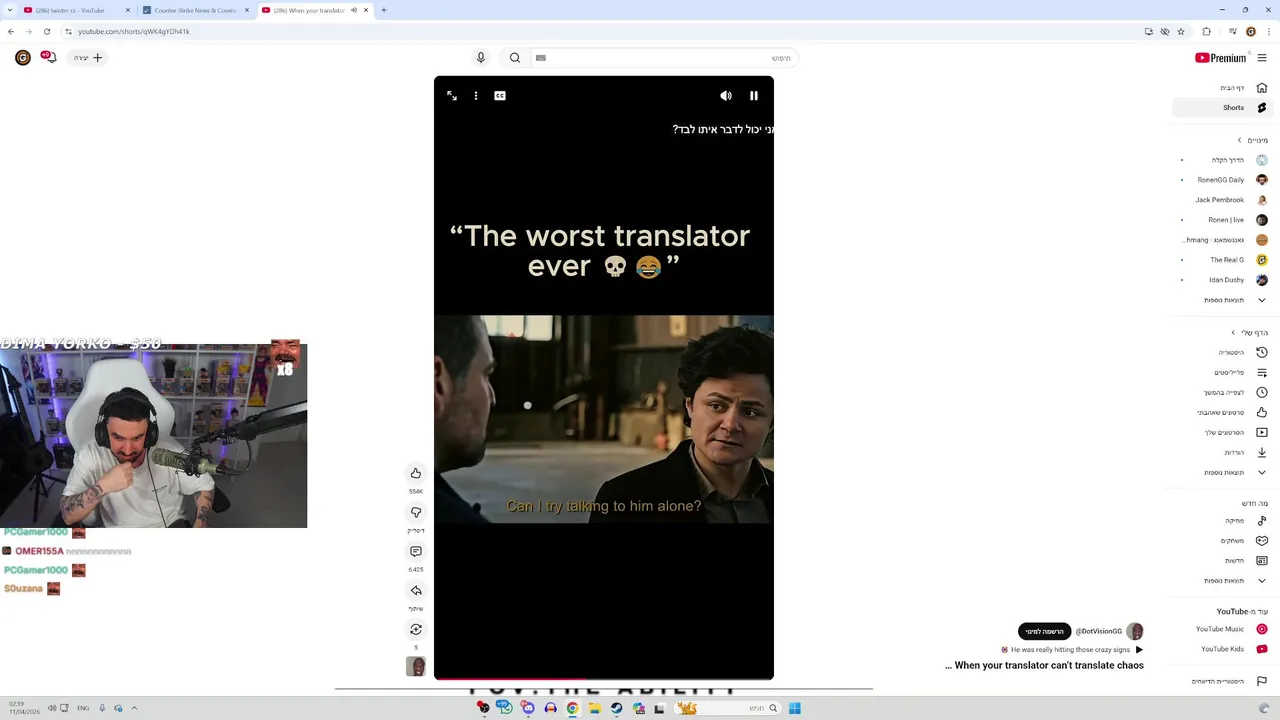Image resolution: width=1280 pixels, height=720 pixels.
Task: Open the comments for the Short
Action: click(416, 551)
